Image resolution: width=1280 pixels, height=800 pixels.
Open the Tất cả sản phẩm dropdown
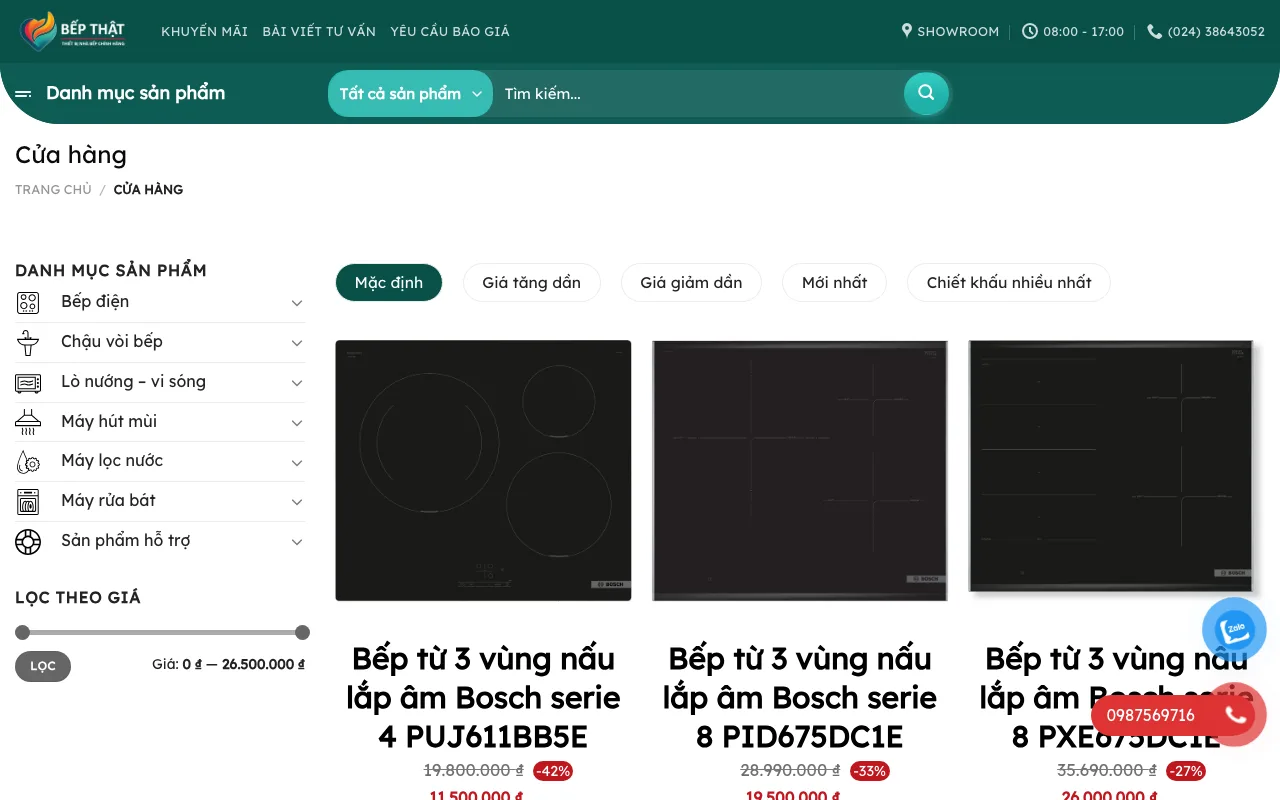click(410, 93)
